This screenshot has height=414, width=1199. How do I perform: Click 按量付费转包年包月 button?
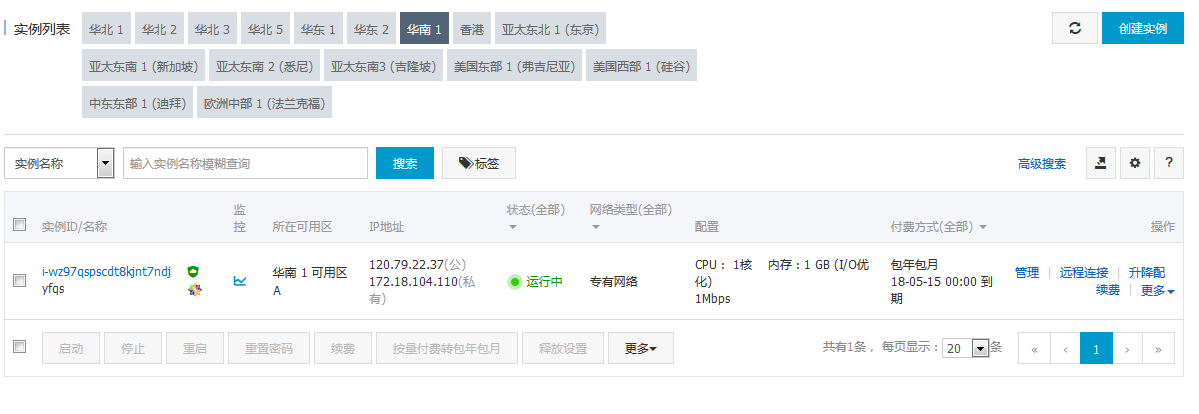[447, 348]
